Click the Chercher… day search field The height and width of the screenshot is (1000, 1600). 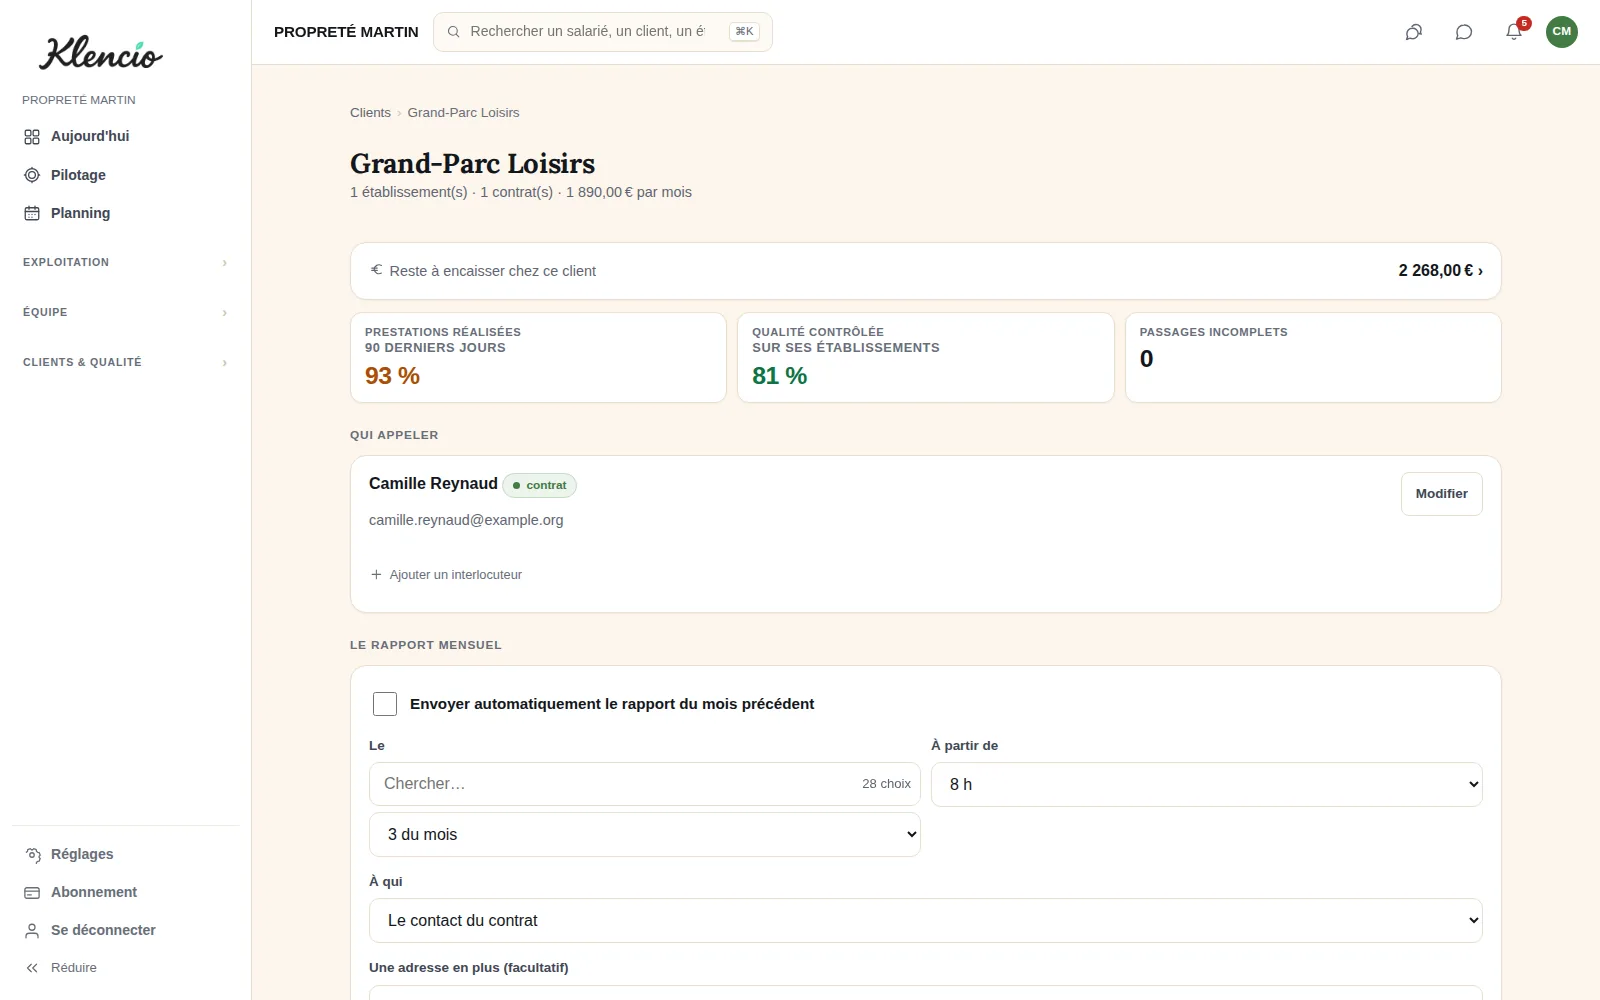(x=645, y=784)
